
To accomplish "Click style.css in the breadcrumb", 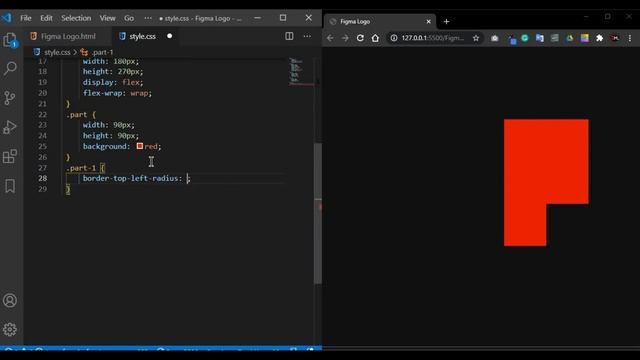I will click(x=57, y=52).
